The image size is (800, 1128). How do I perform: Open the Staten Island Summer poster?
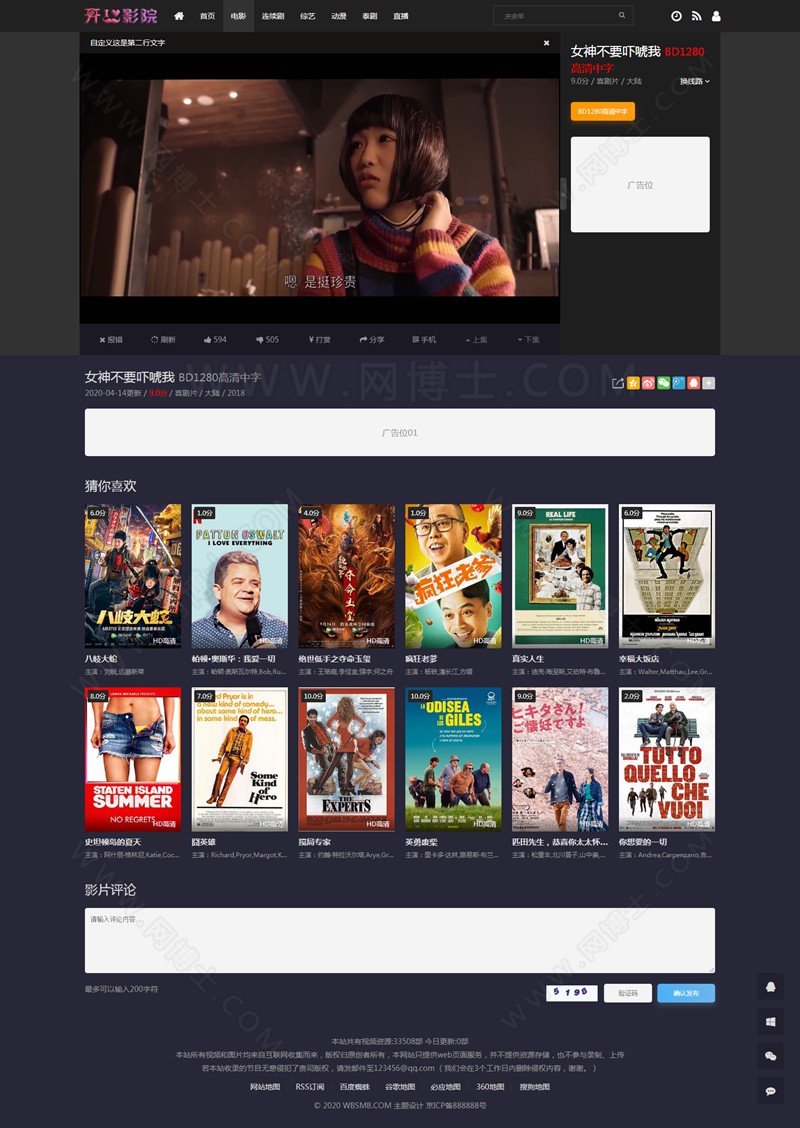point(133,760)
